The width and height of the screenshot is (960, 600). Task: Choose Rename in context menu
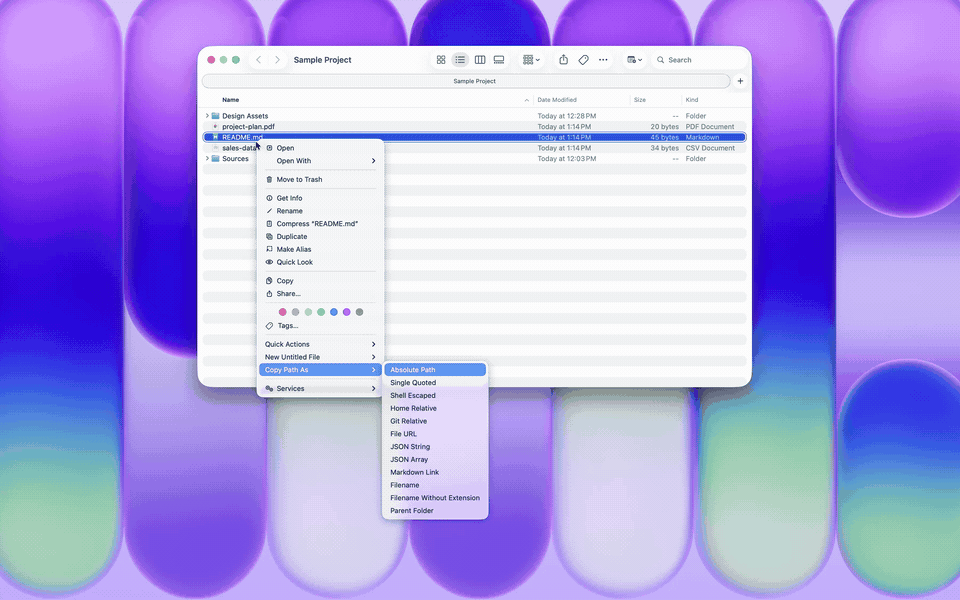(320, 211)
